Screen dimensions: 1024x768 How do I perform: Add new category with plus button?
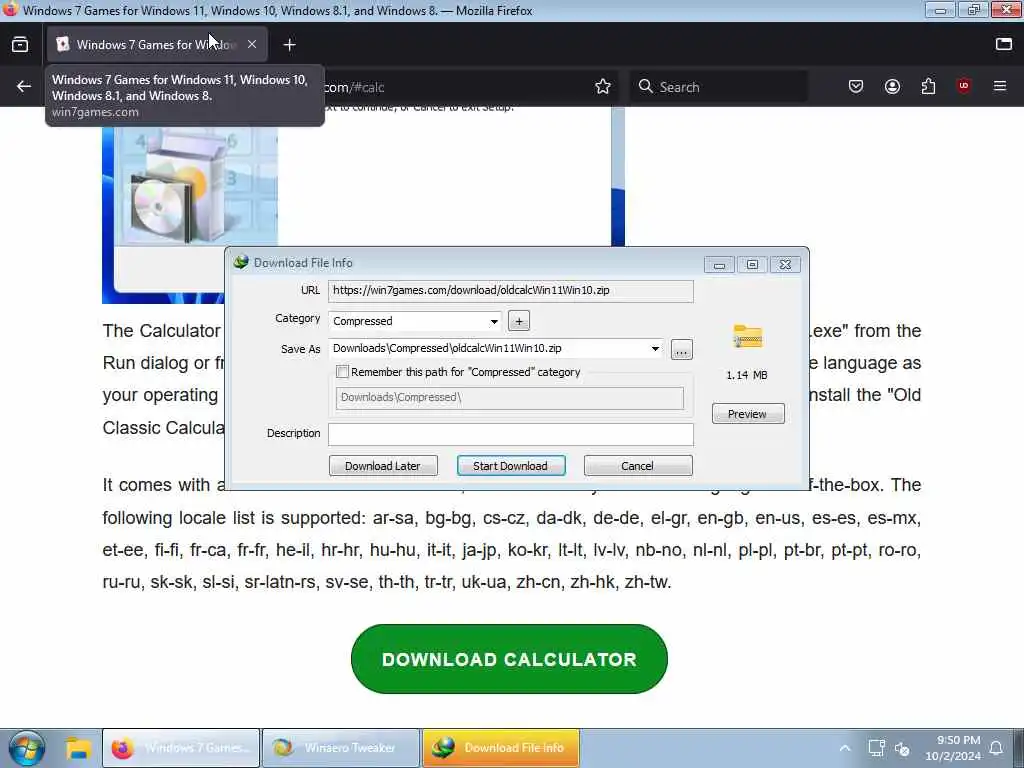(x=519, y=321)
